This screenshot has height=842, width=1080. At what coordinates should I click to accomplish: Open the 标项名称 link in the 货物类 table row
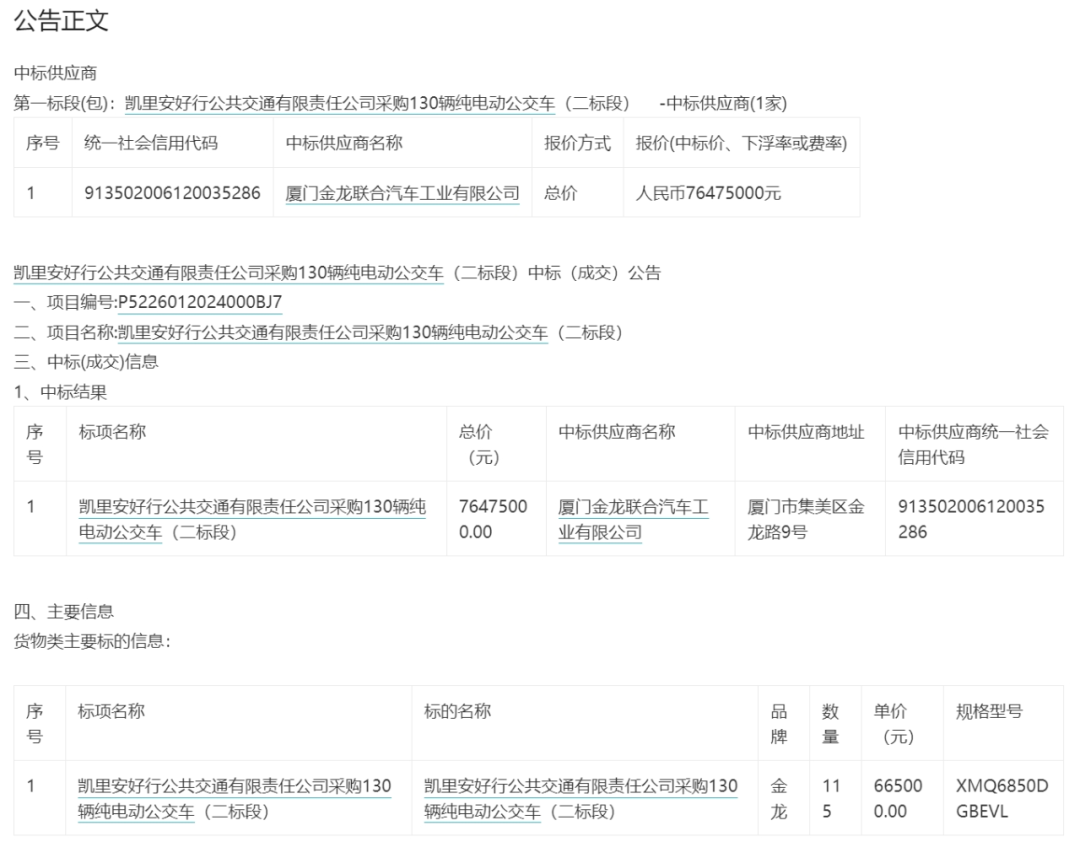pyautogui.click(x=234, y=799)
